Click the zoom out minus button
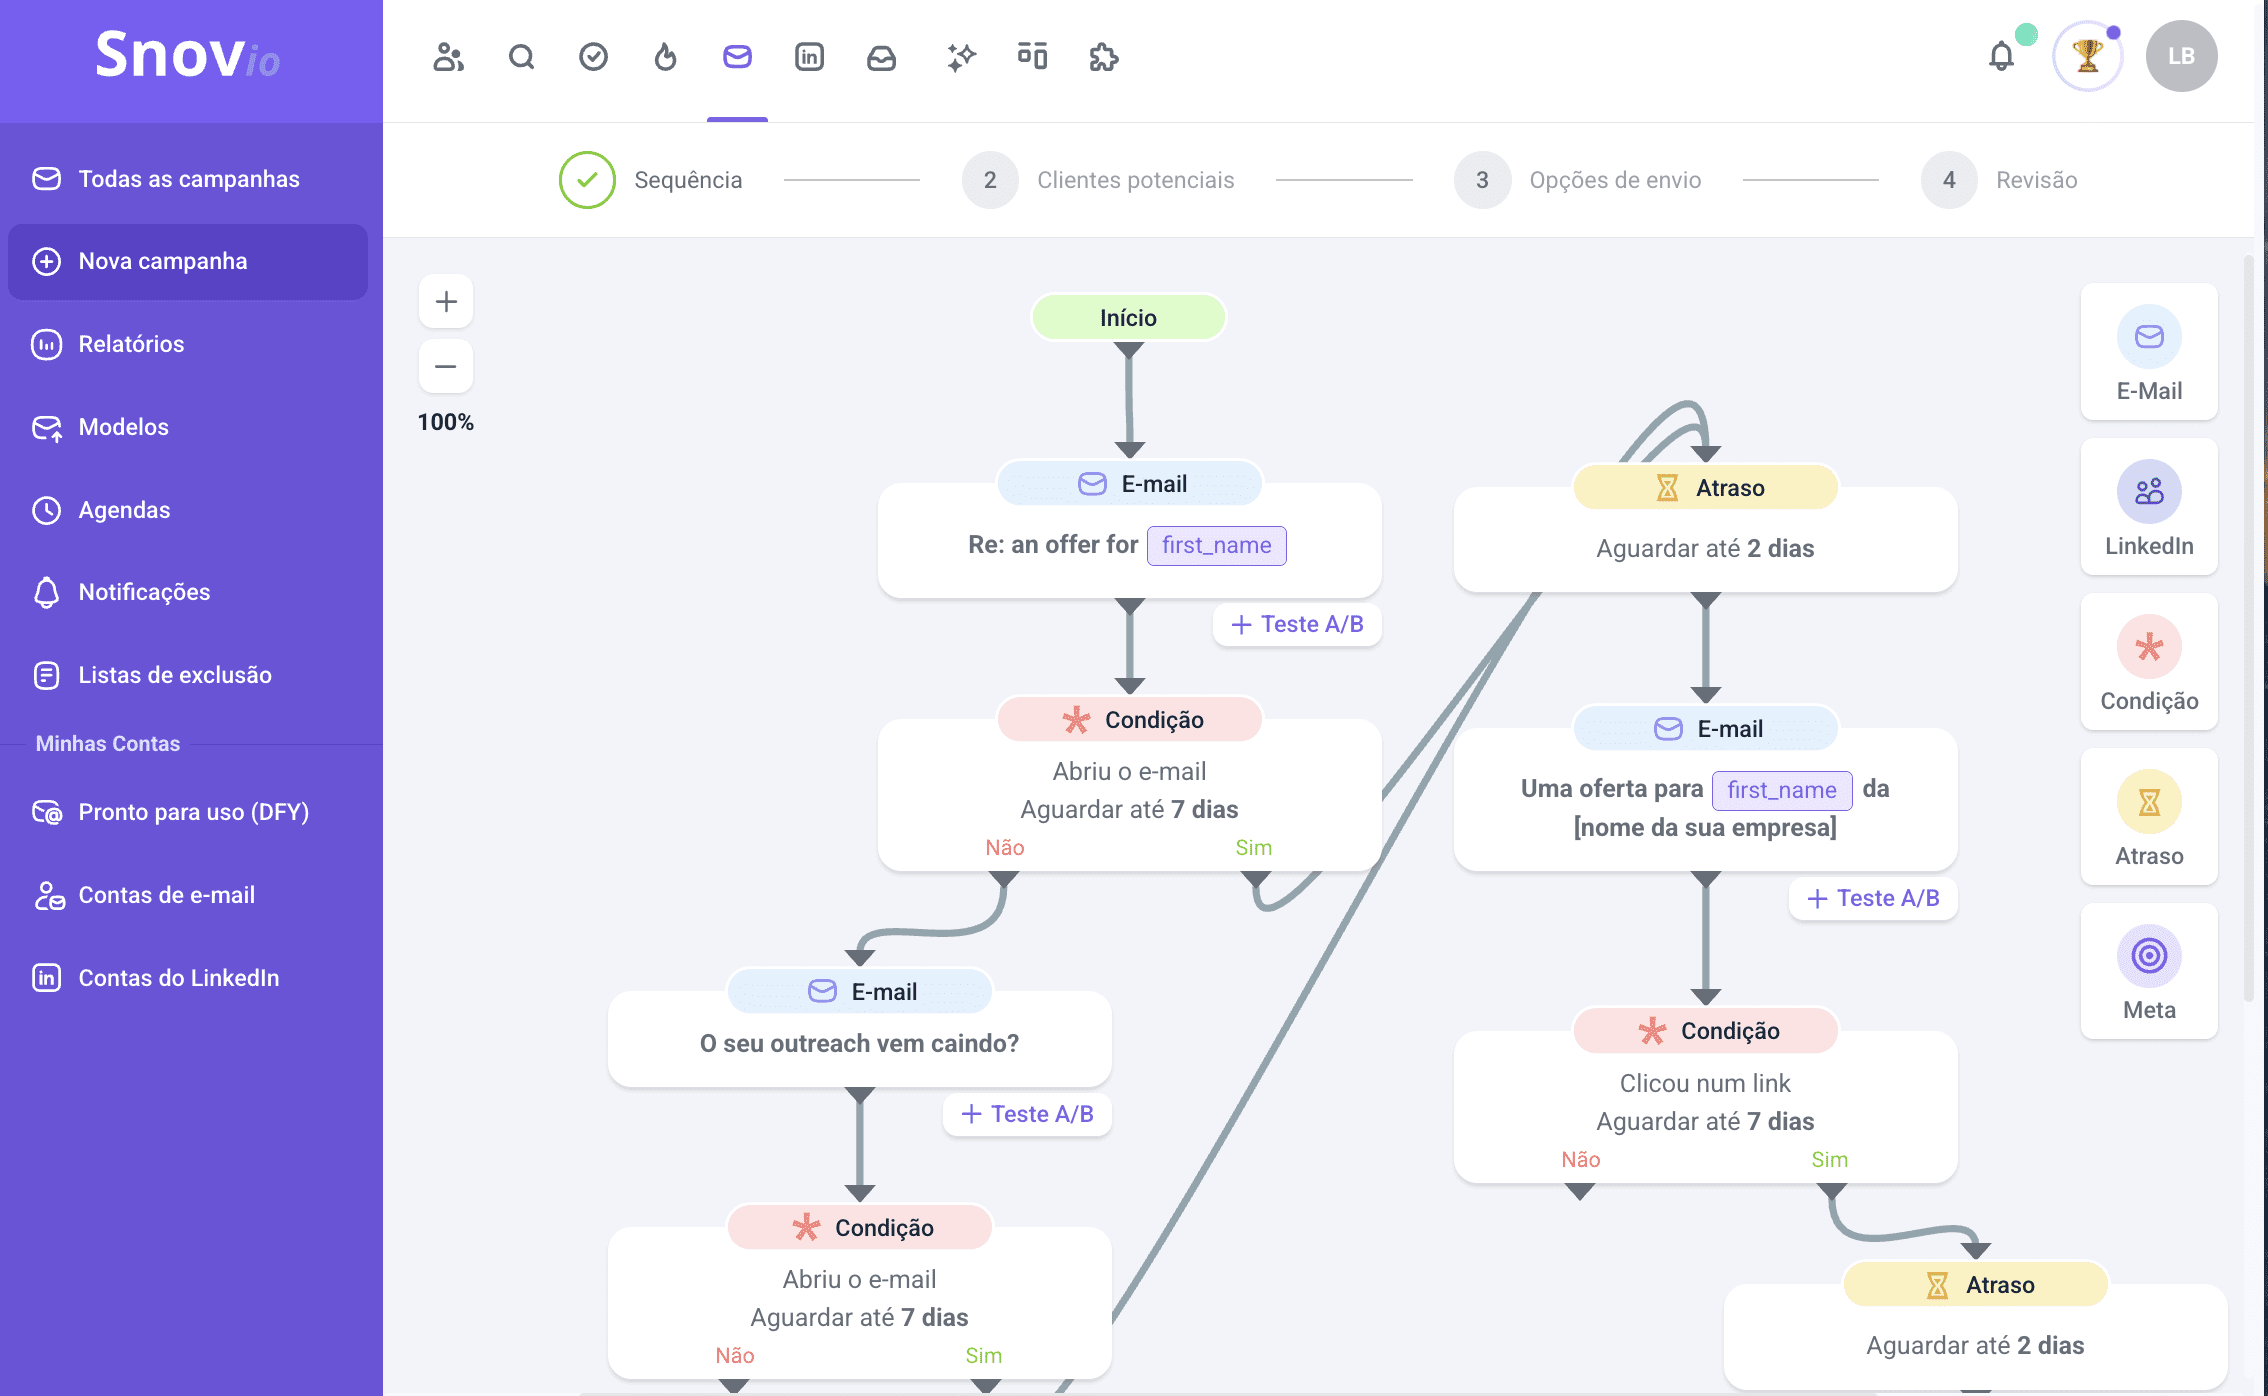2268x1396 pixels. 446,366
